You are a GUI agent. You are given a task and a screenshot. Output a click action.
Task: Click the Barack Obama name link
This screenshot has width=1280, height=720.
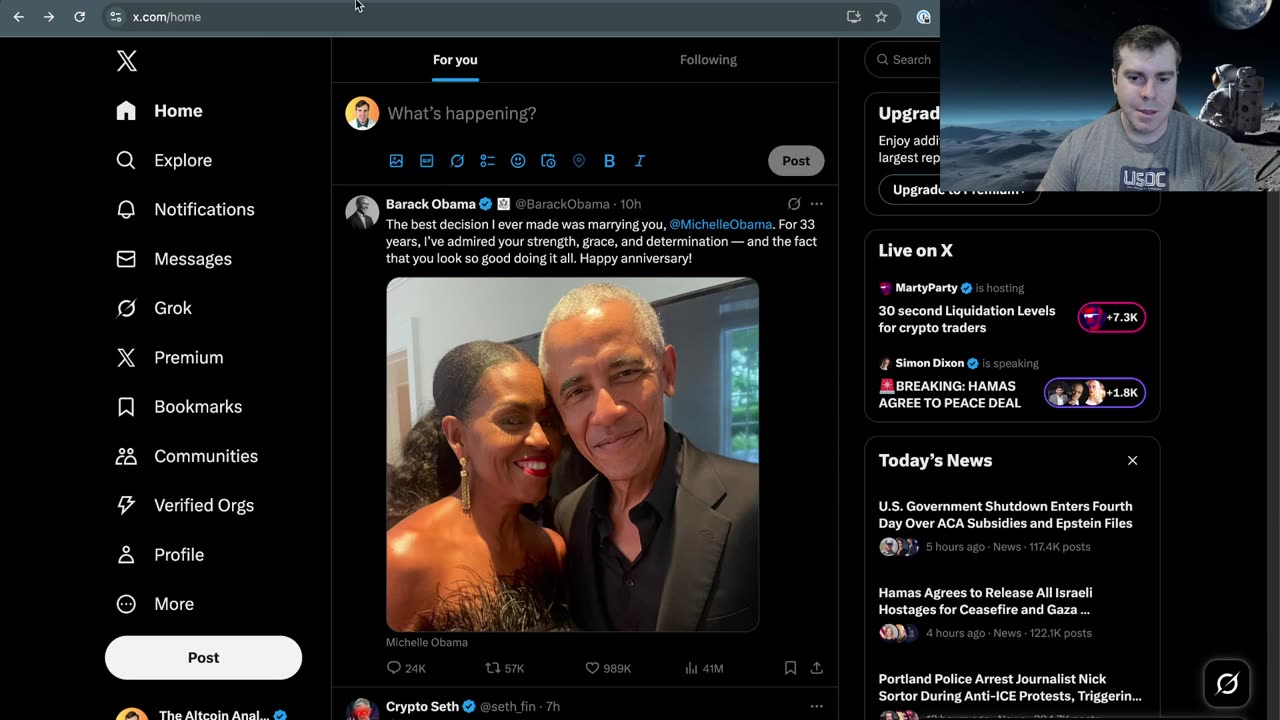[x=431, y=204]
